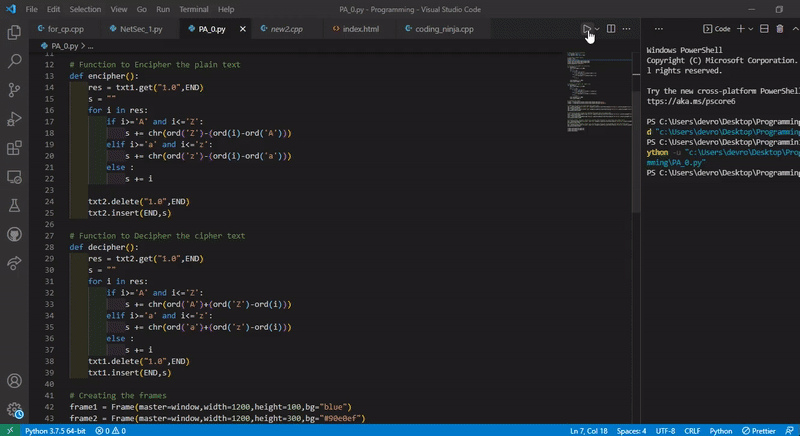Minimize the VS Code window
Screen dimensions: 800x436
[752, 9]
